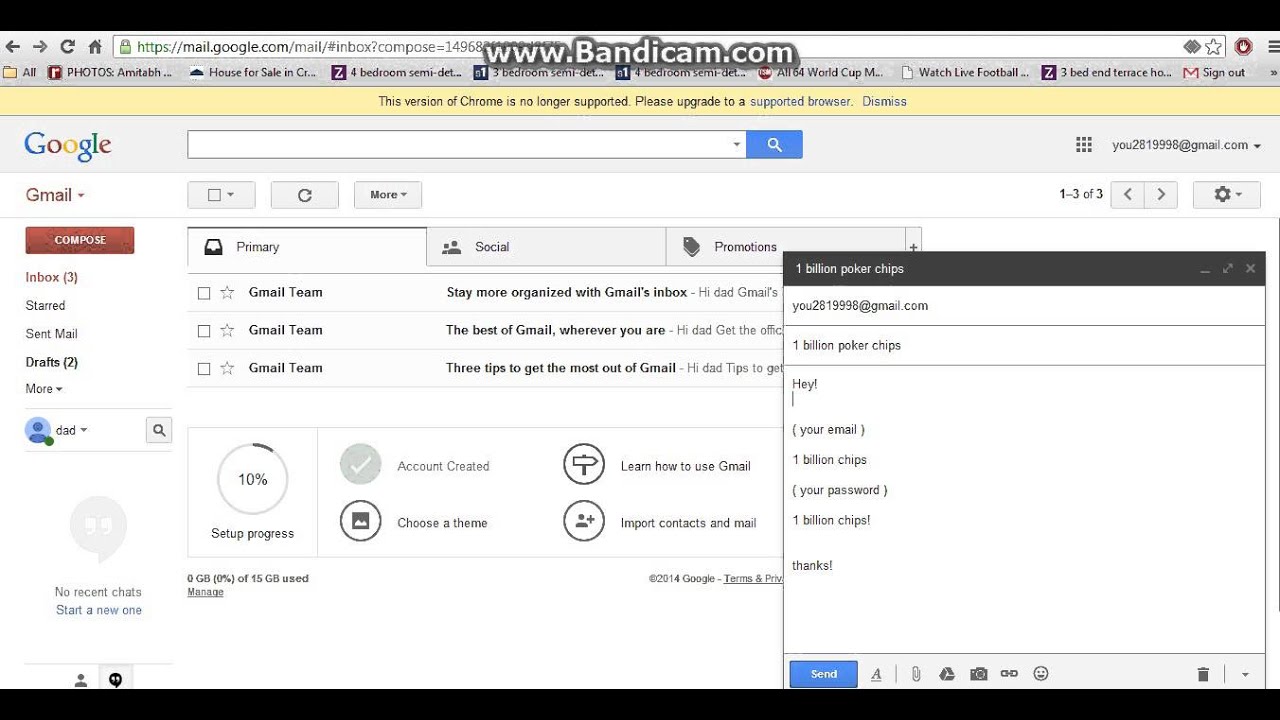Open formatting options in compose window

(x=876, y=674)
